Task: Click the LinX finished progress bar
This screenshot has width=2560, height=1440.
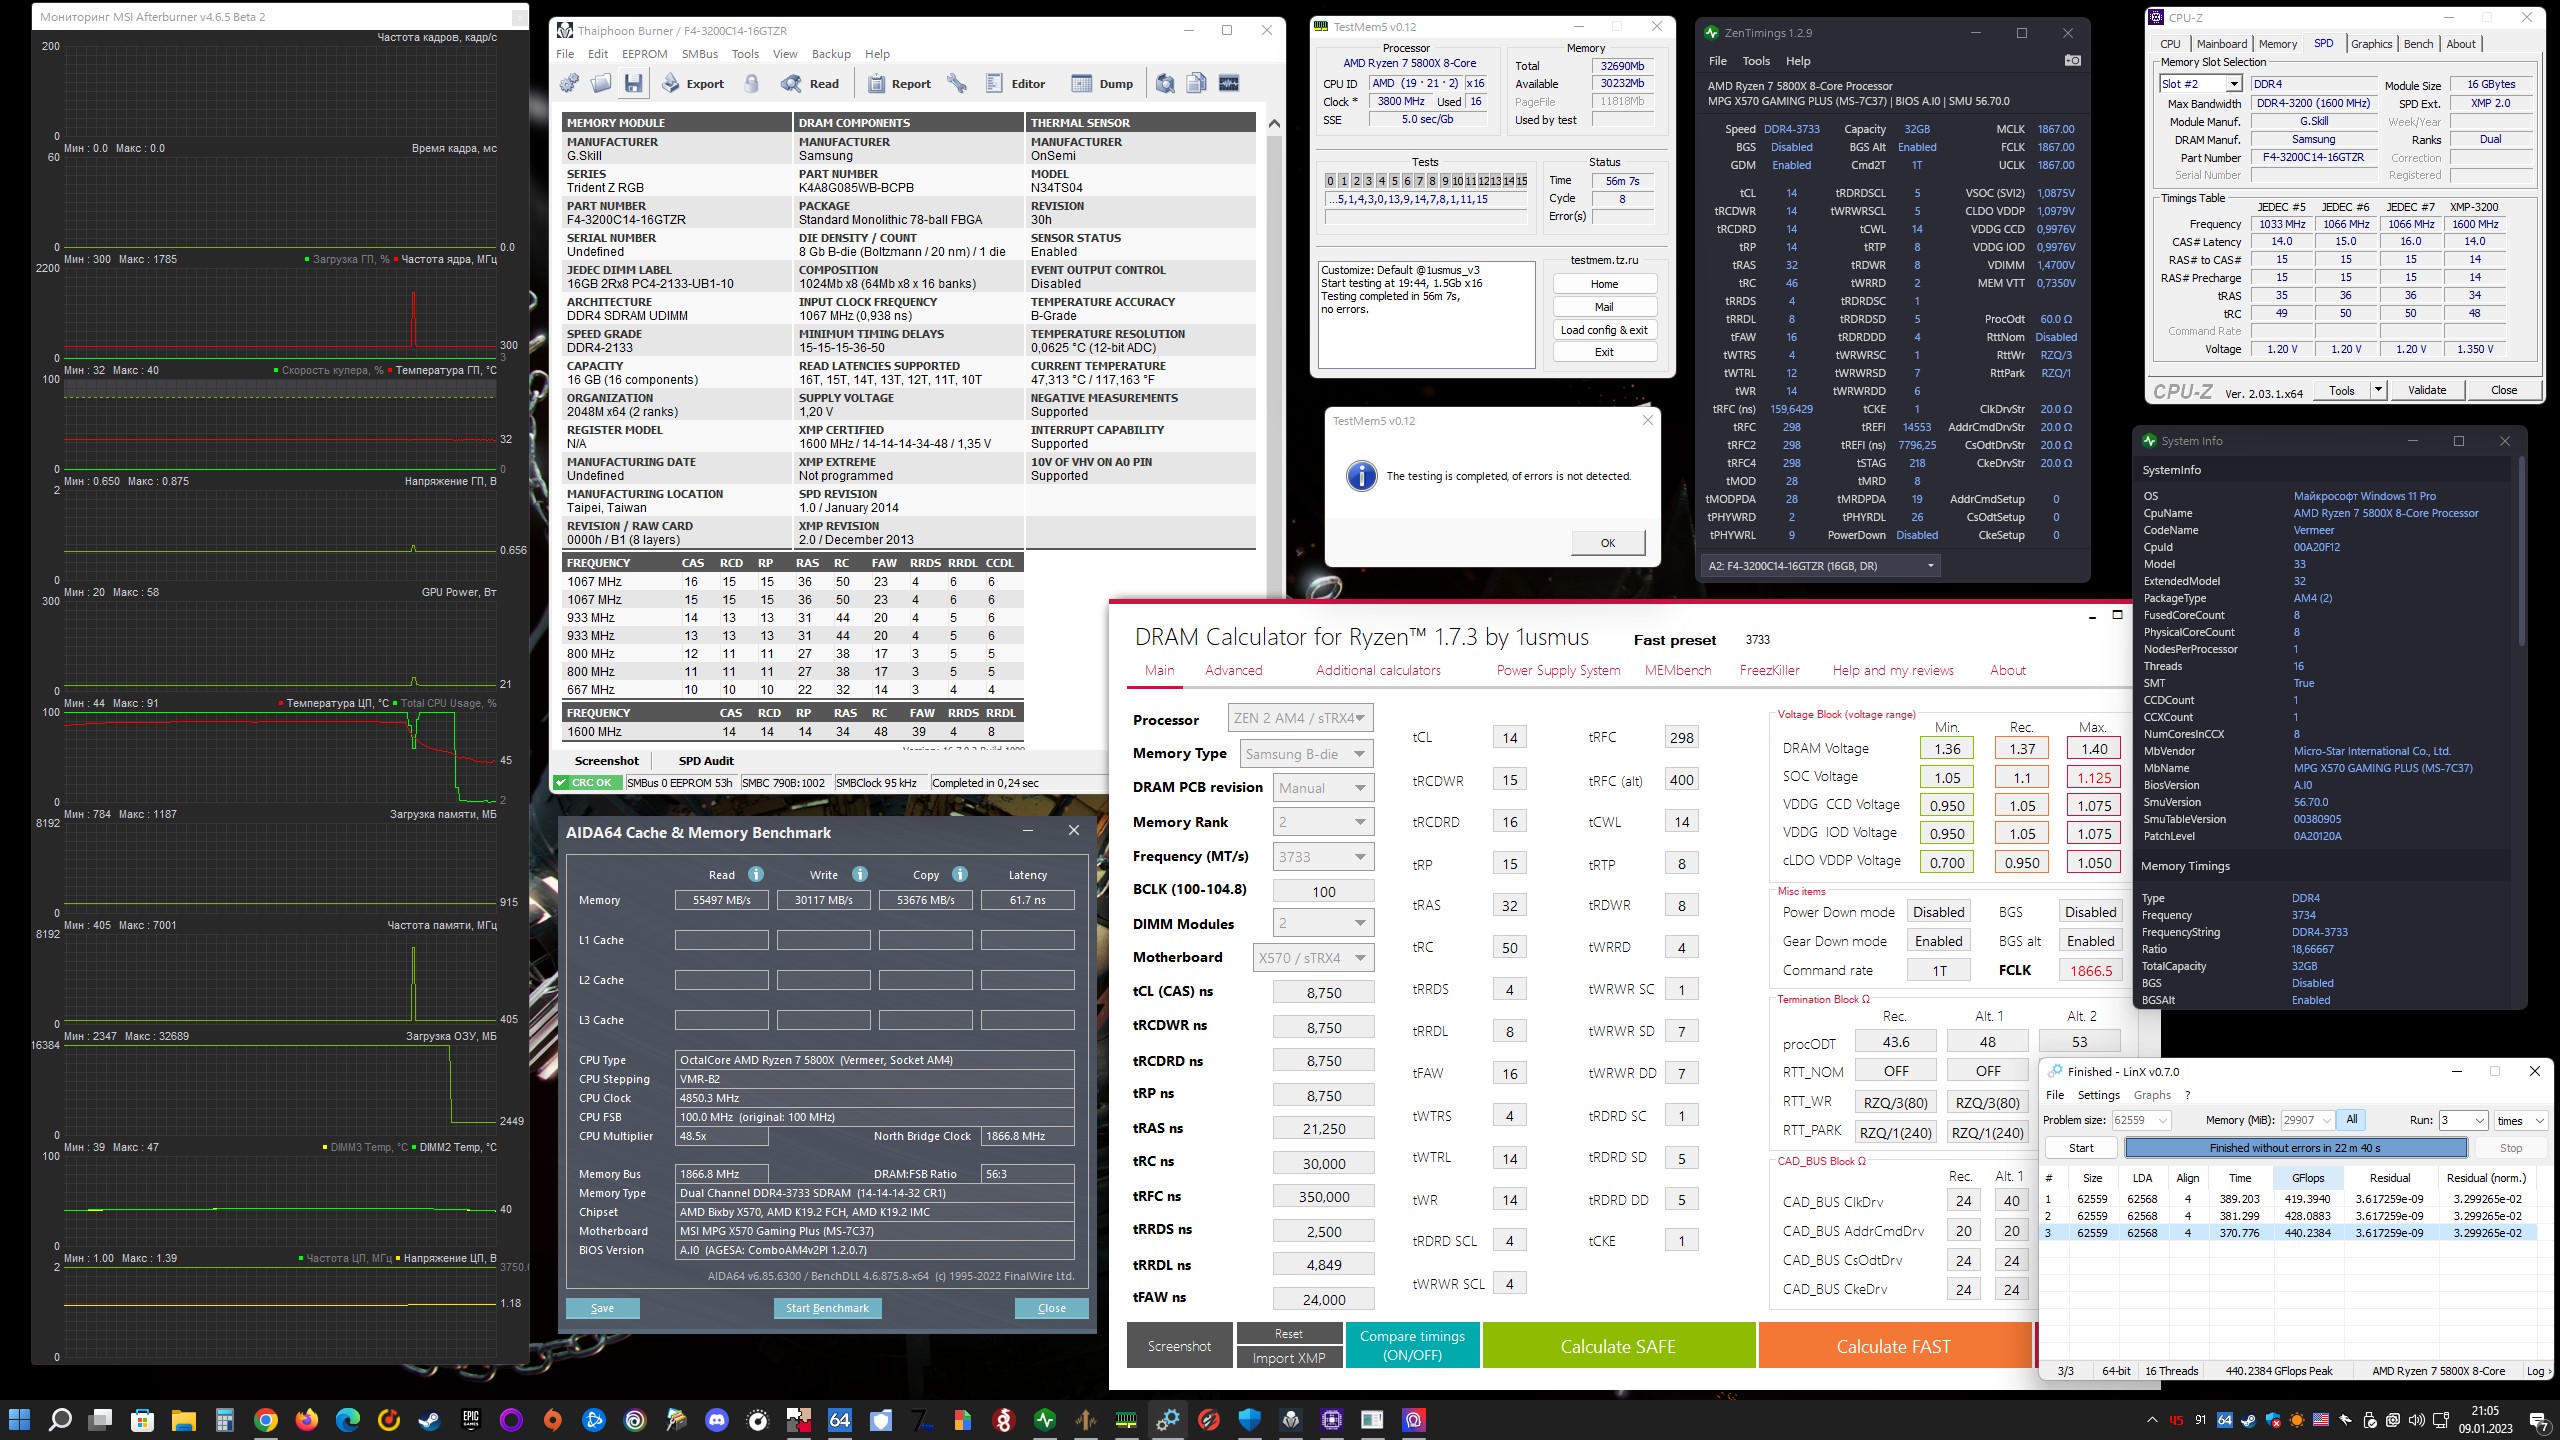Action: [2295, 1148]
